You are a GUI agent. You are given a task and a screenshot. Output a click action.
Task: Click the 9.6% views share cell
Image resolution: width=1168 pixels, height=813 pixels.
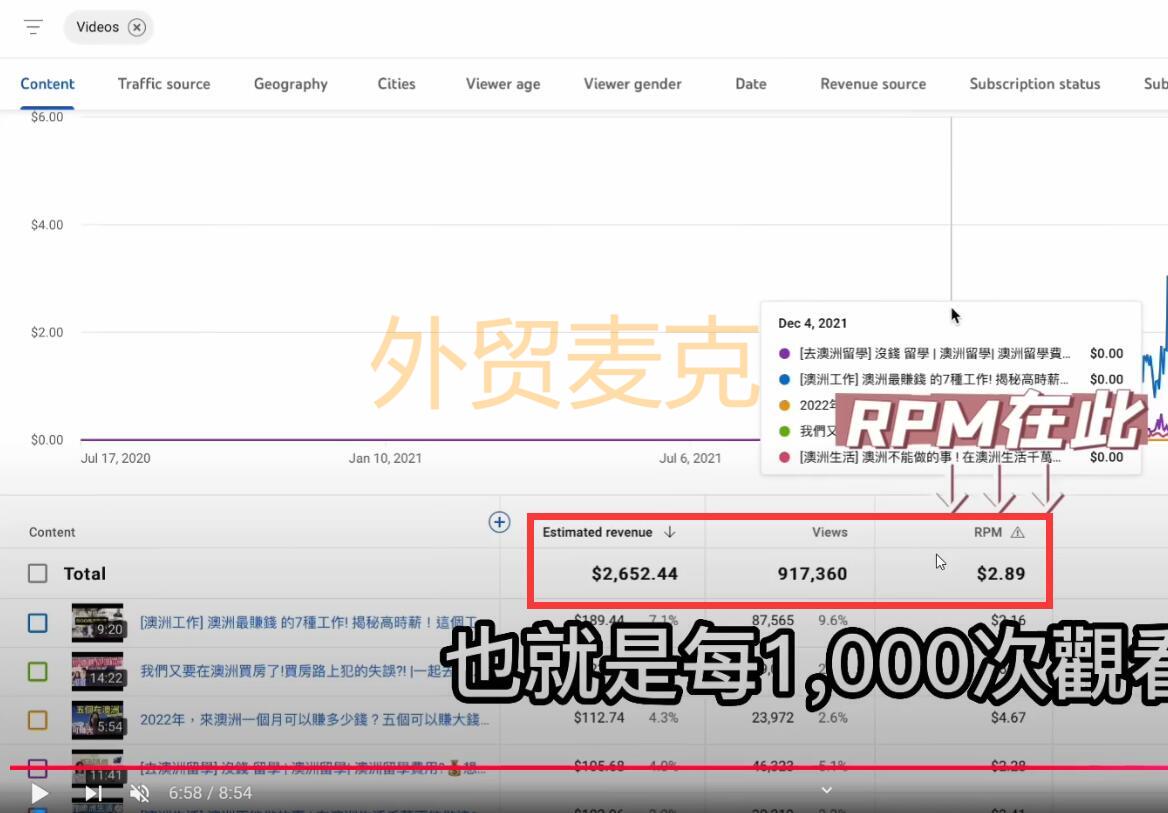[x=833, y=620]
